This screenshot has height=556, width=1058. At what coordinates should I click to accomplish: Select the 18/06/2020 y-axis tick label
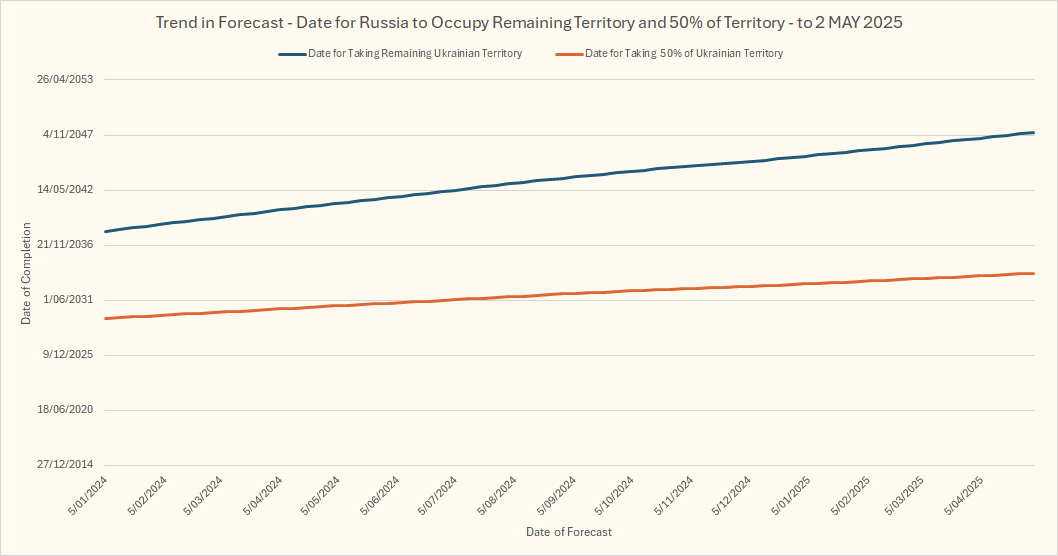(x=65, y=410)
